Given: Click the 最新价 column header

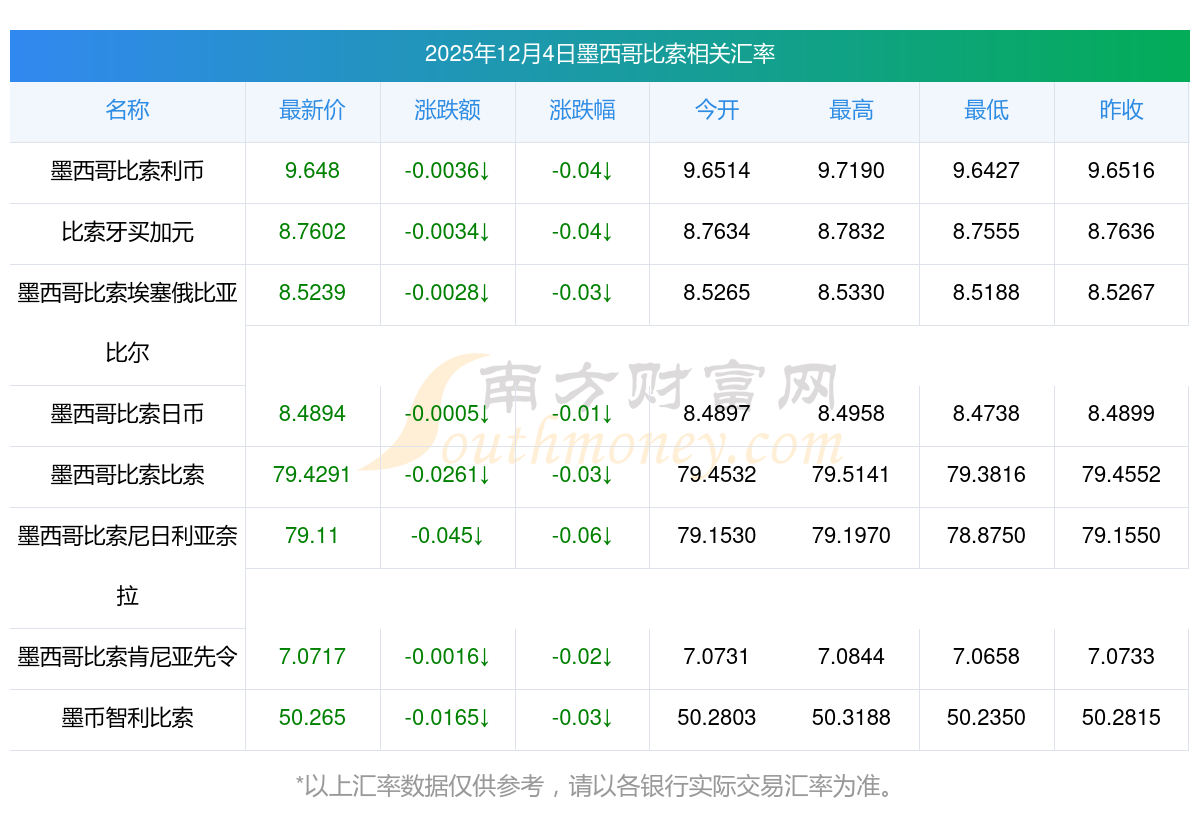Looking at the screenshot, I should pos(312,110).
